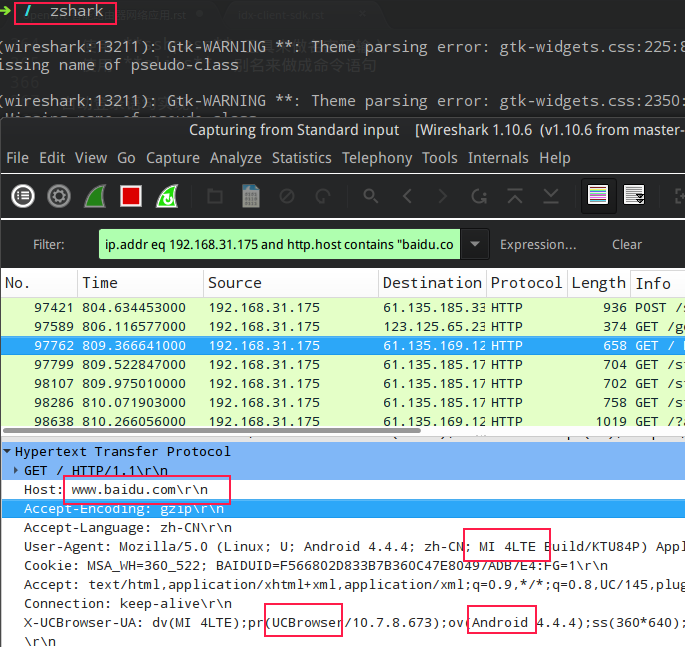
Task: Collapse the Hypertext Transfer Protocol tree
Action: pyautogui.click(x=8, y=452)
